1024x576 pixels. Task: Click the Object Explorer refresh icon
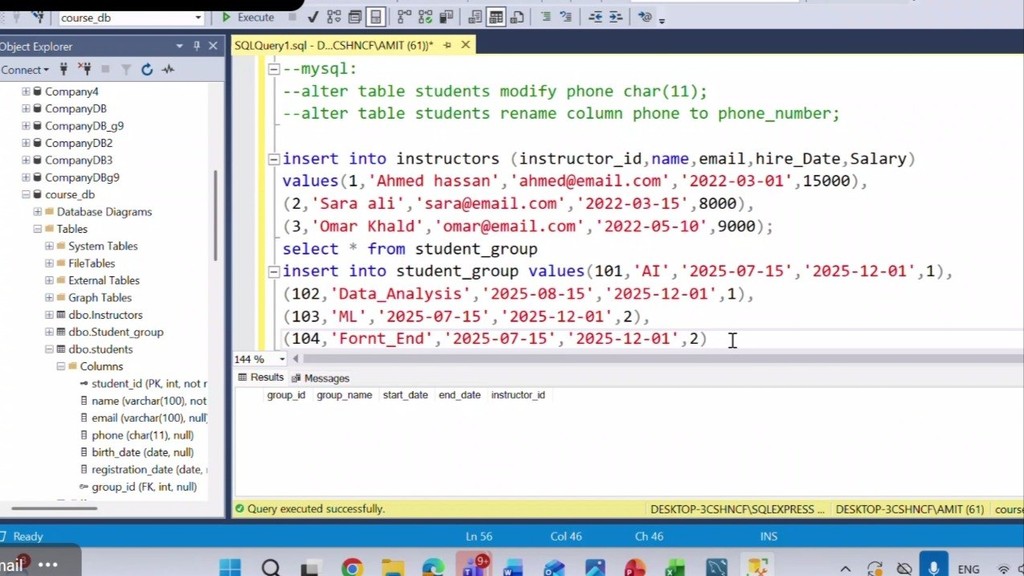click(147, 69)
